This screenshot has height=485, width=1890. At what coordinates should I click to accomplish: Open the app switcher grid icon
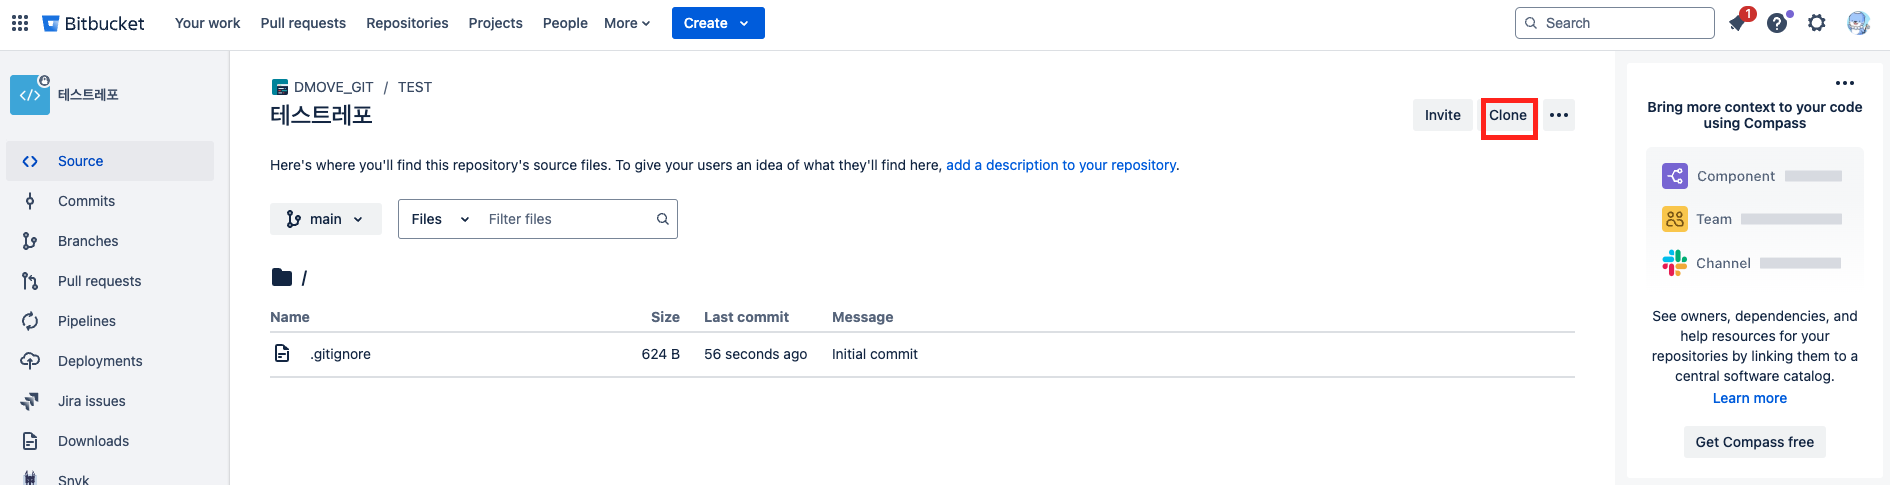20,23
